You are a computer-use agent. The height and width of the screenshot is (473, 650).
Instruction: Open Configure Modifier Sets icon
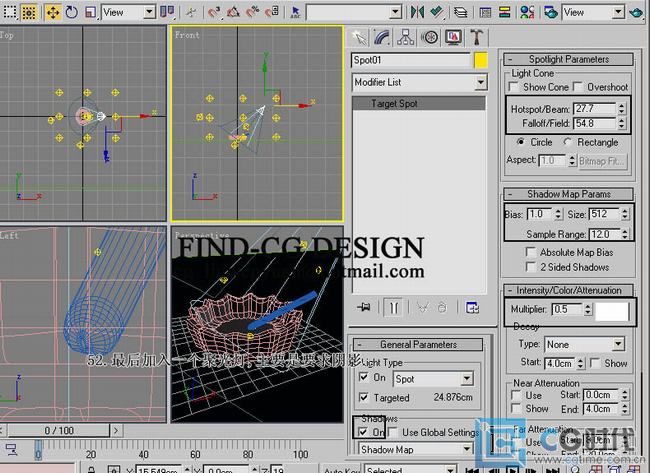click(472, 308)
